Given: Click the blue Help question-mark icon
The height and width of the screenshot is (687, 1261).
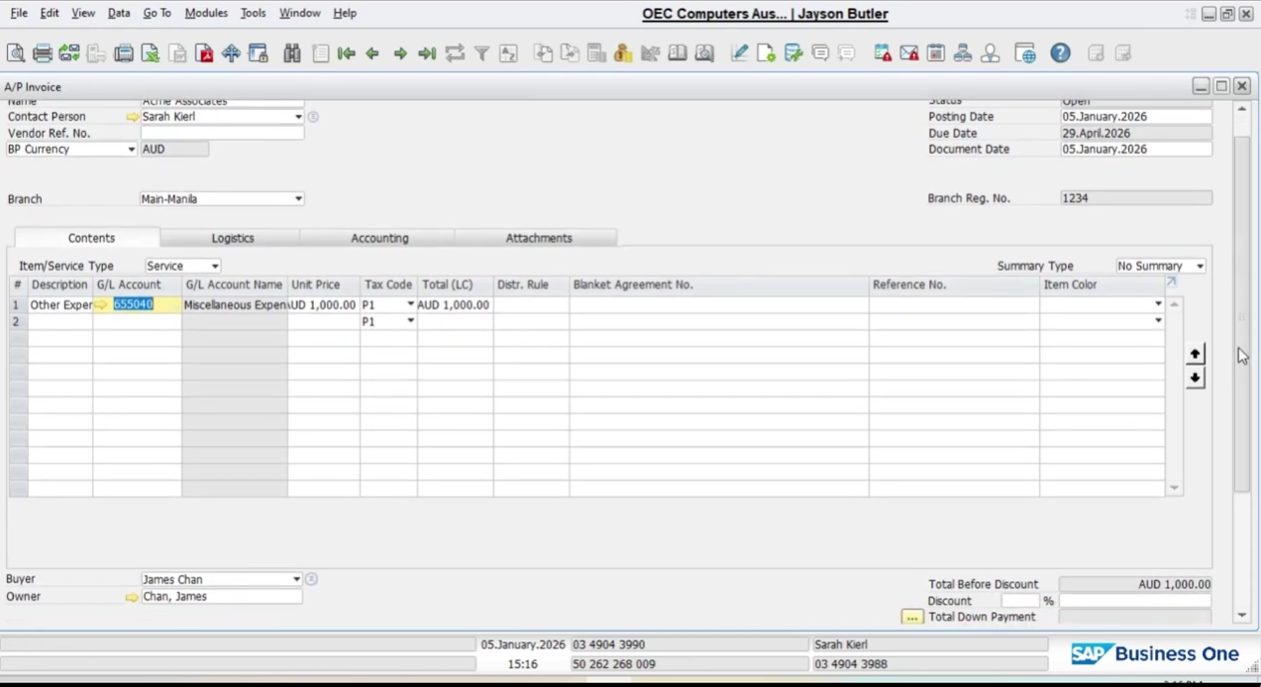Looking at the screenshot, I should coord(1060,53).
